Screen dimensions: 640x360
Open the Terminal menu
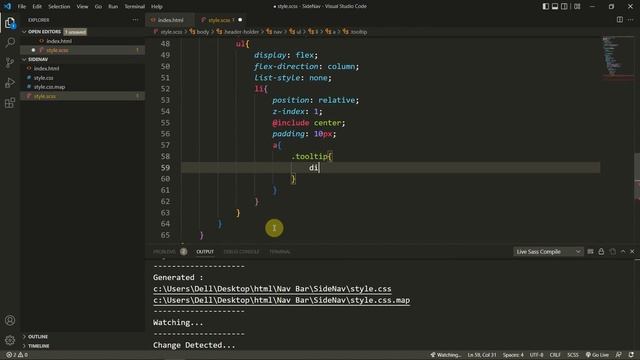point(134,7)
